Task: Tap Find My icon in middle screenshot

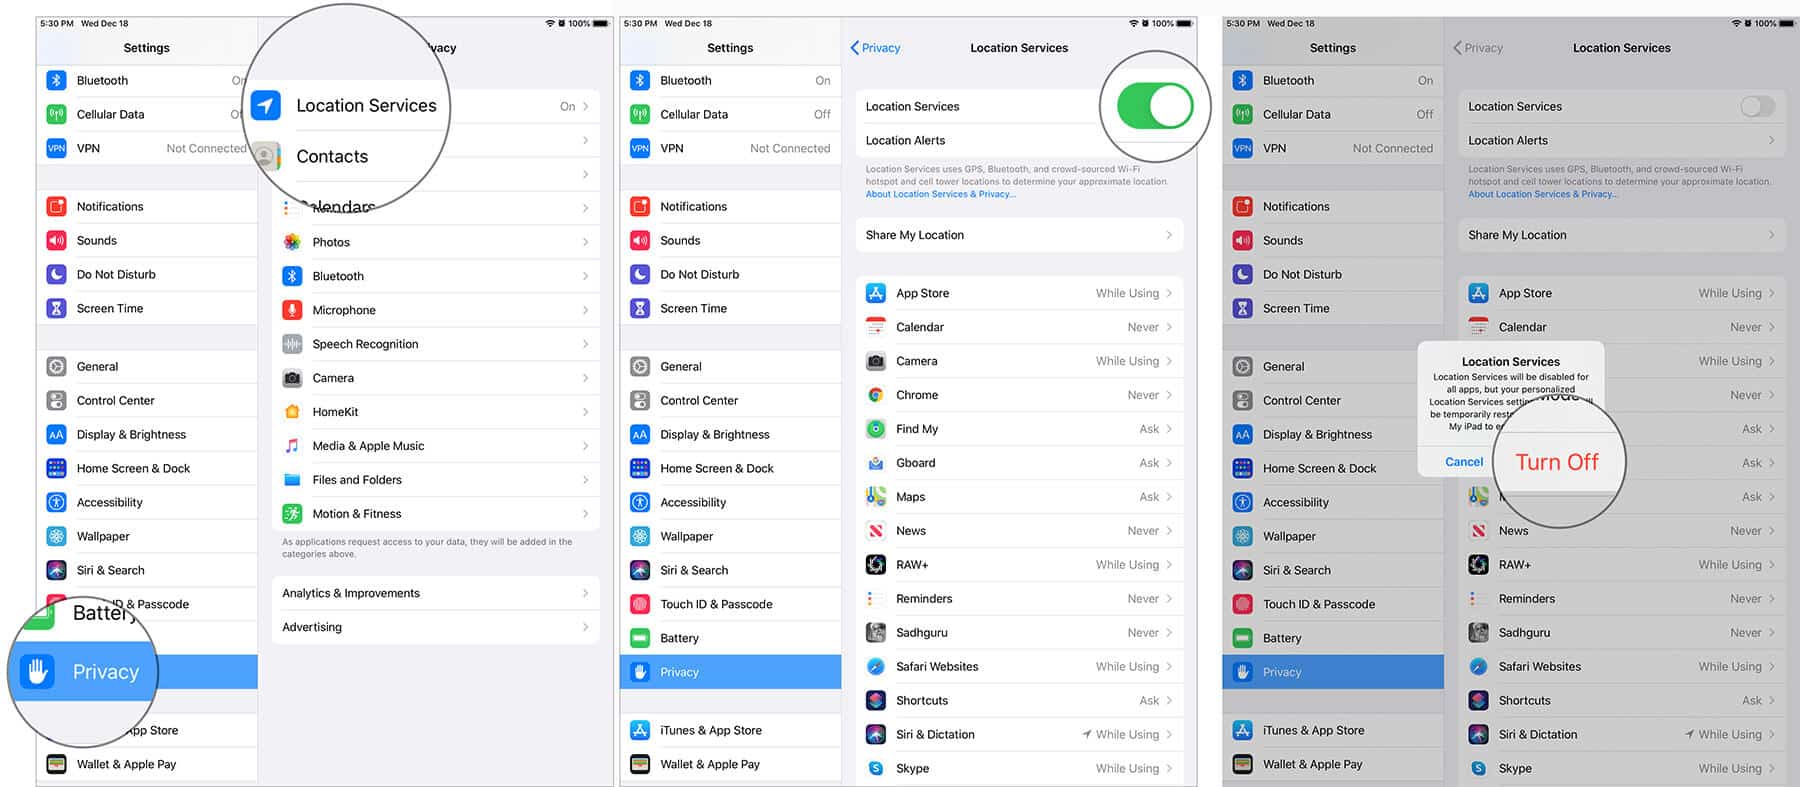Action: (x=876, y=429)
